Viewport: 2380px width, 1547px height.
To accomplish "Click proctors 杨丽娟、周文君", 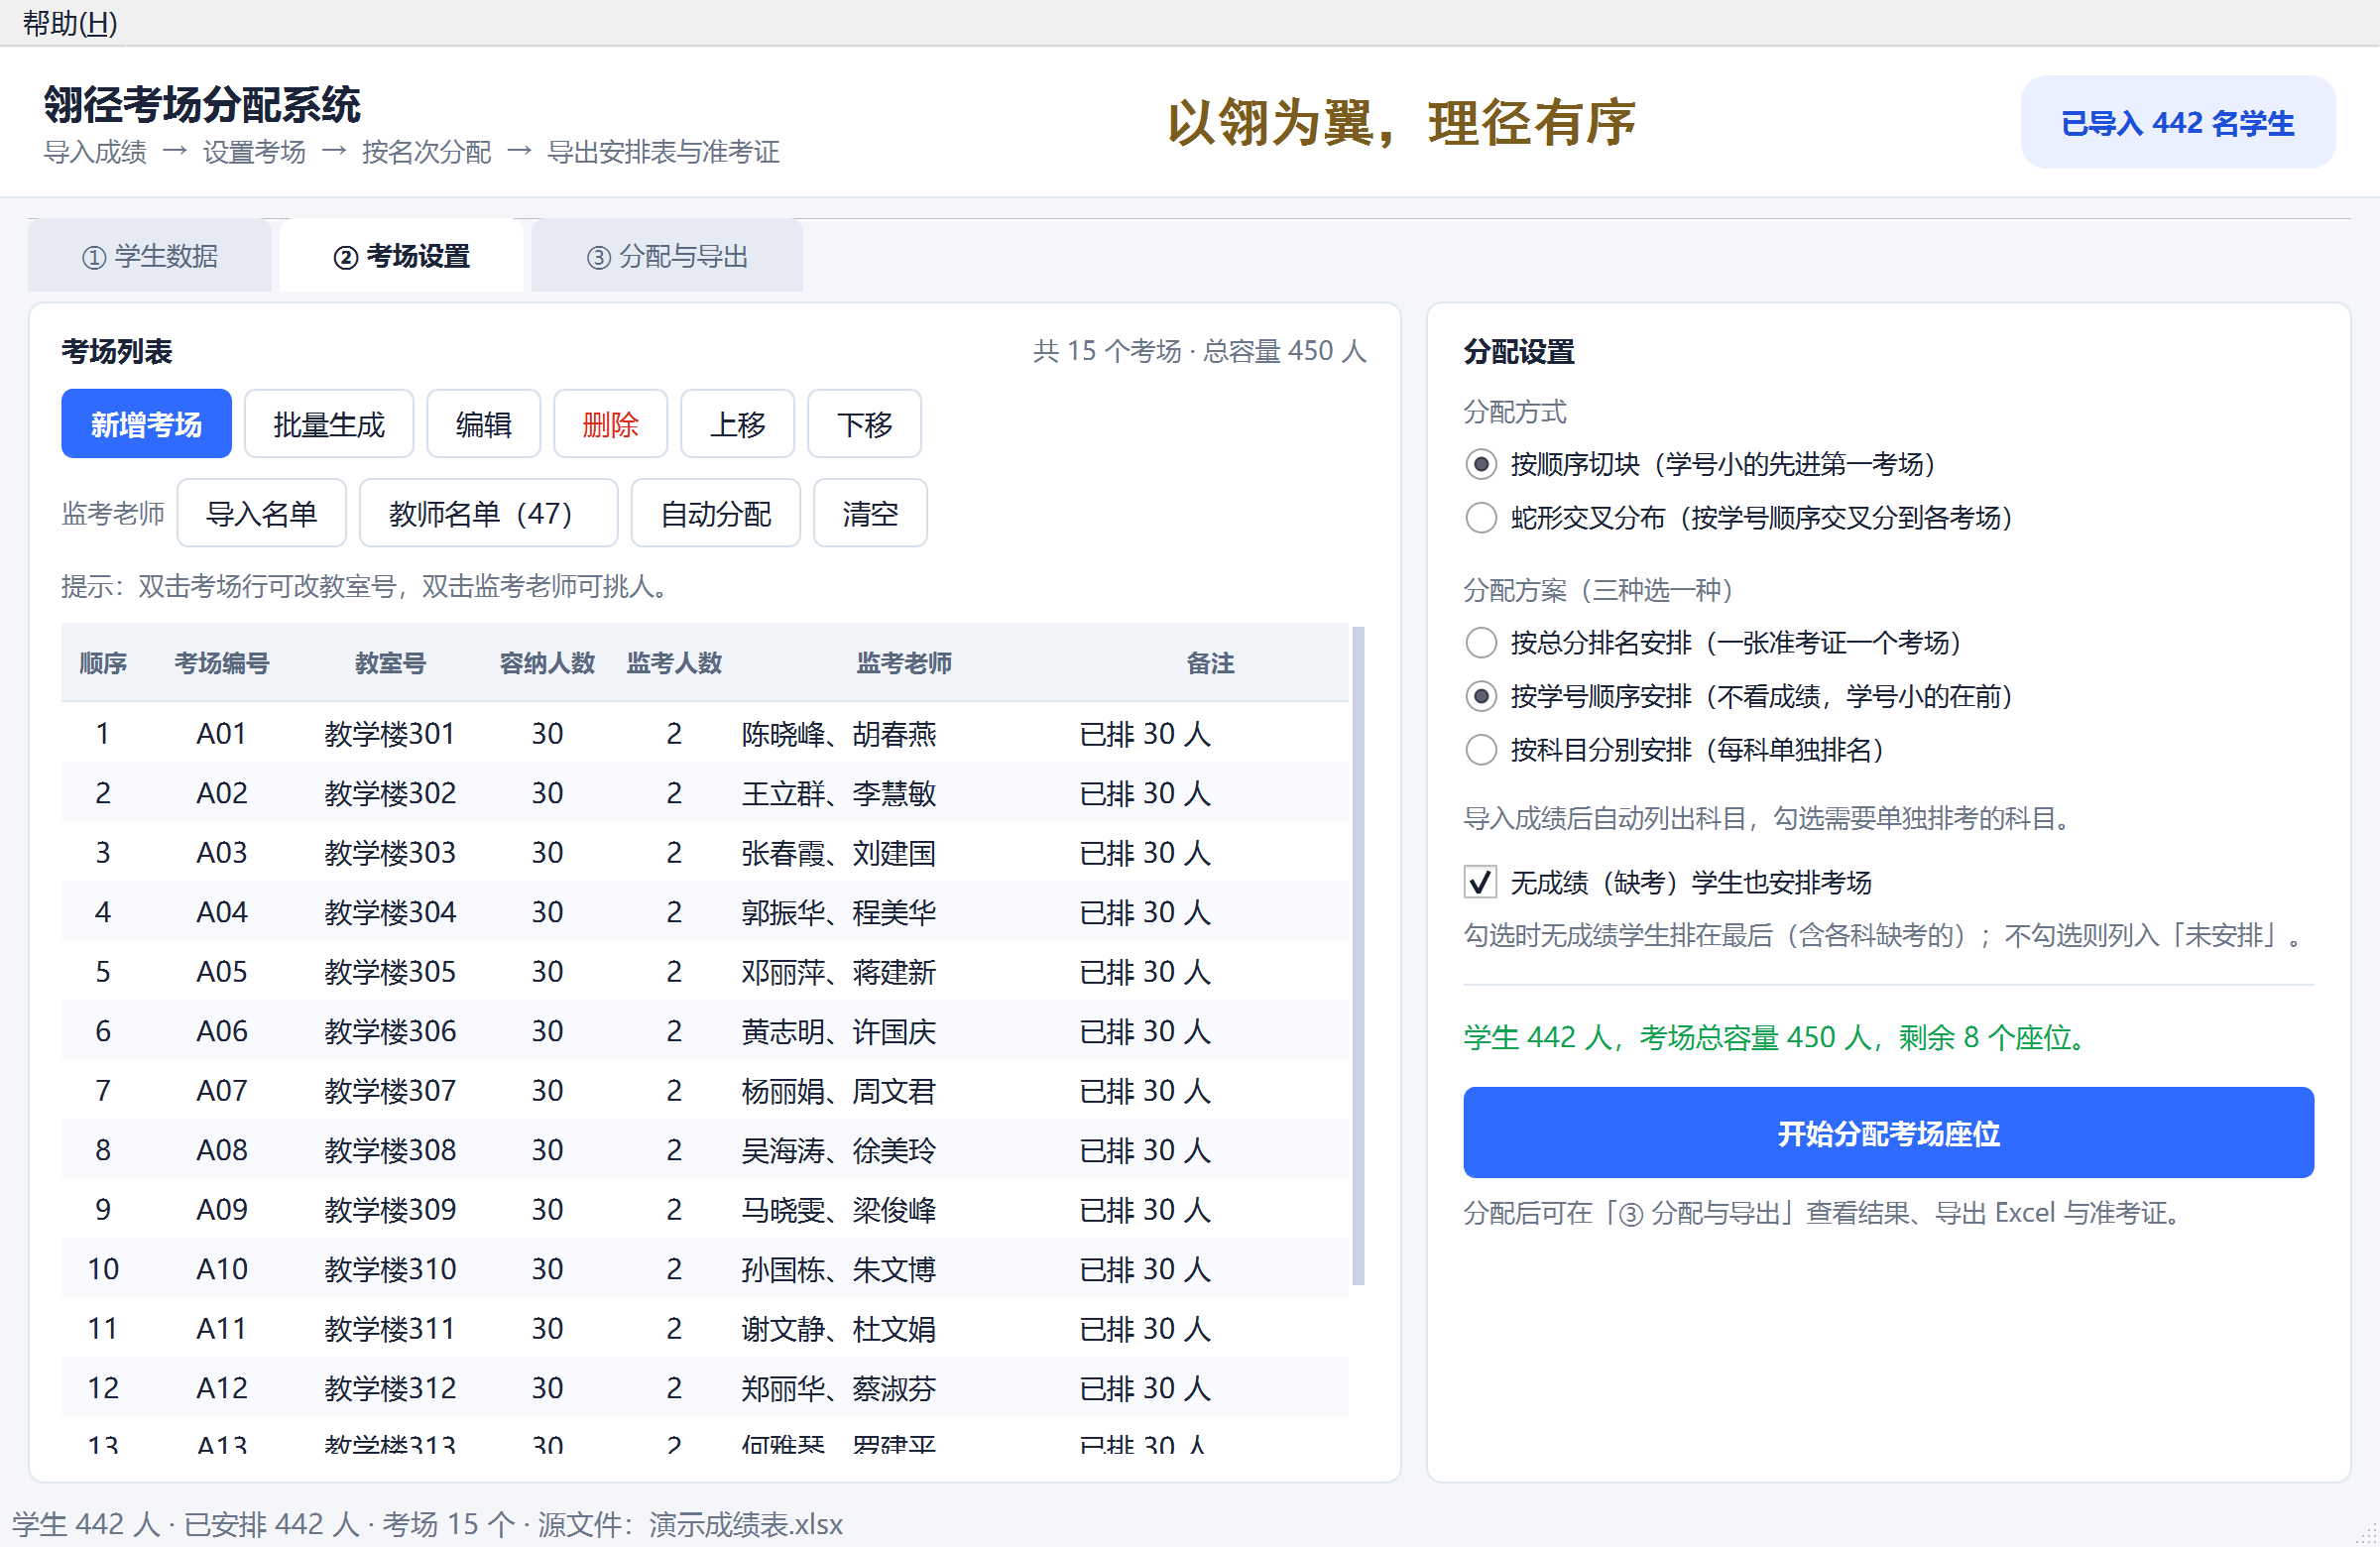I will 839,1091.
